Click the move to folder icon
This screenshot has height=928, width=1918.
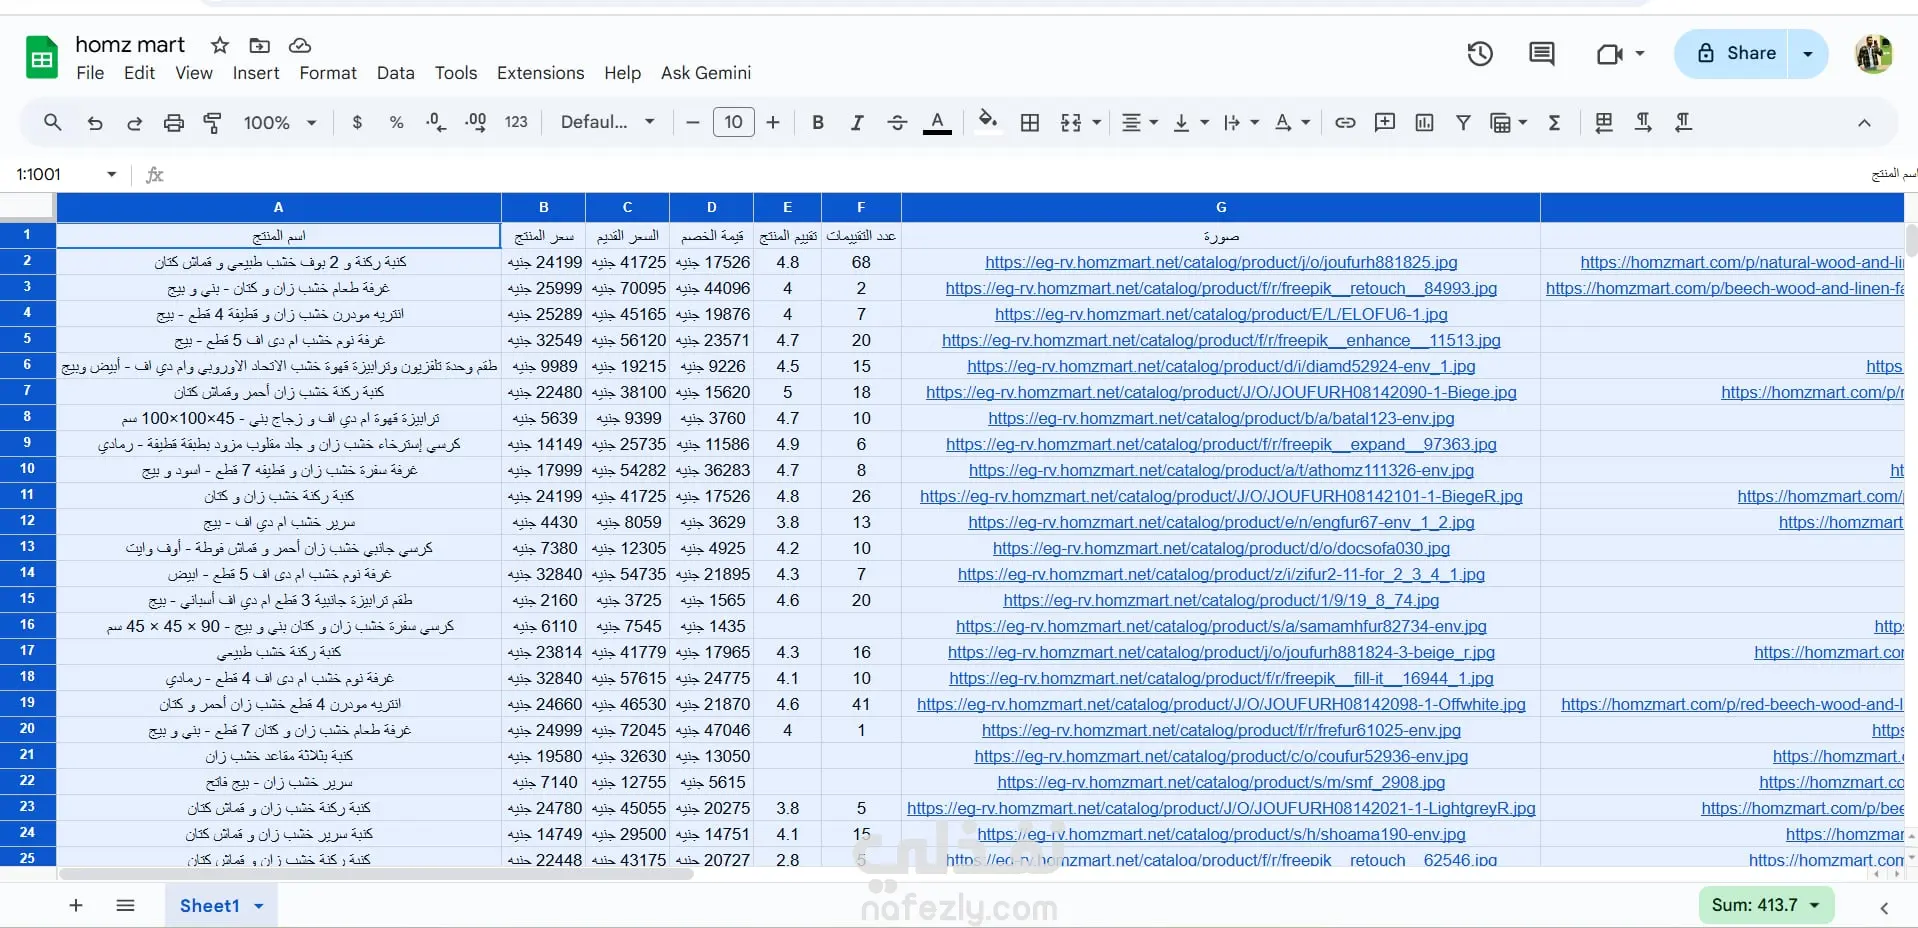pyautogui.click(x=259, y=45)
